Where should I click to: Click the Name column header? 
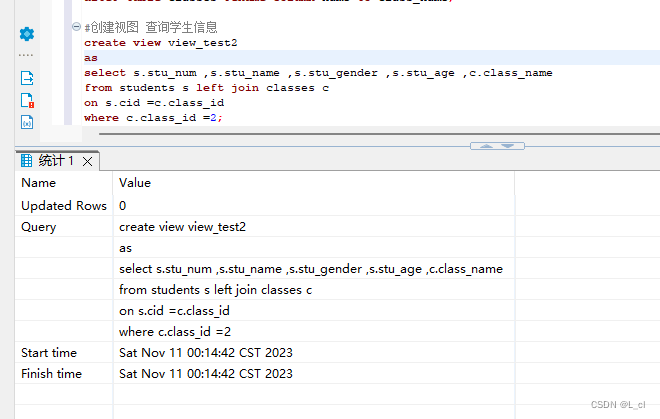point(64,183)
